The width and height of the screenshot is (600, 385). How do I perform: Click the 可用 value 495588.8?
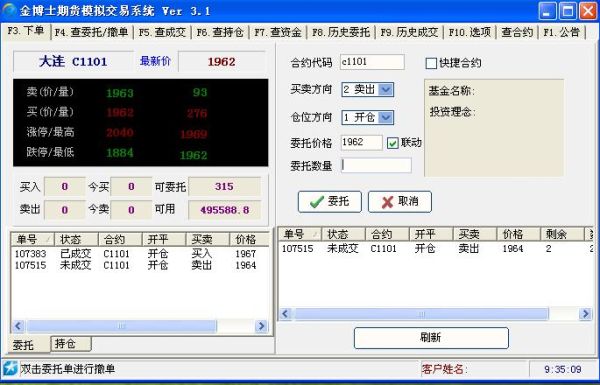(x=225, y=210)
